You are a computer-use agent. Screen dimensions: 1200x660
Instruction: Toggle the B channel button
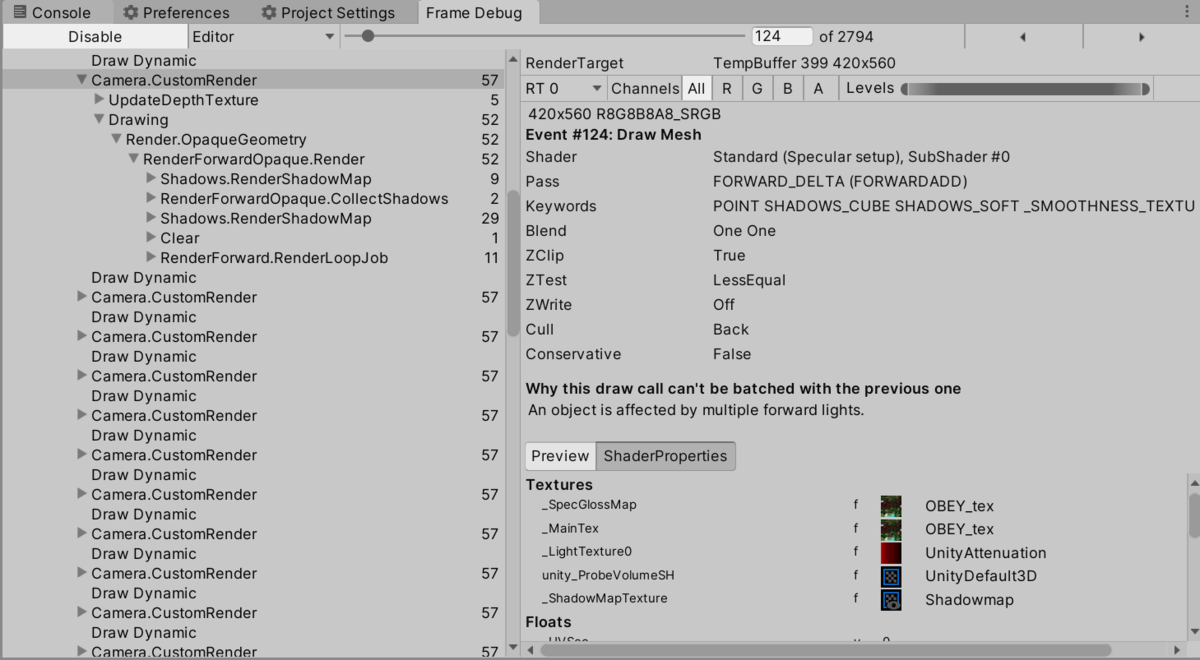coord(788,88)
